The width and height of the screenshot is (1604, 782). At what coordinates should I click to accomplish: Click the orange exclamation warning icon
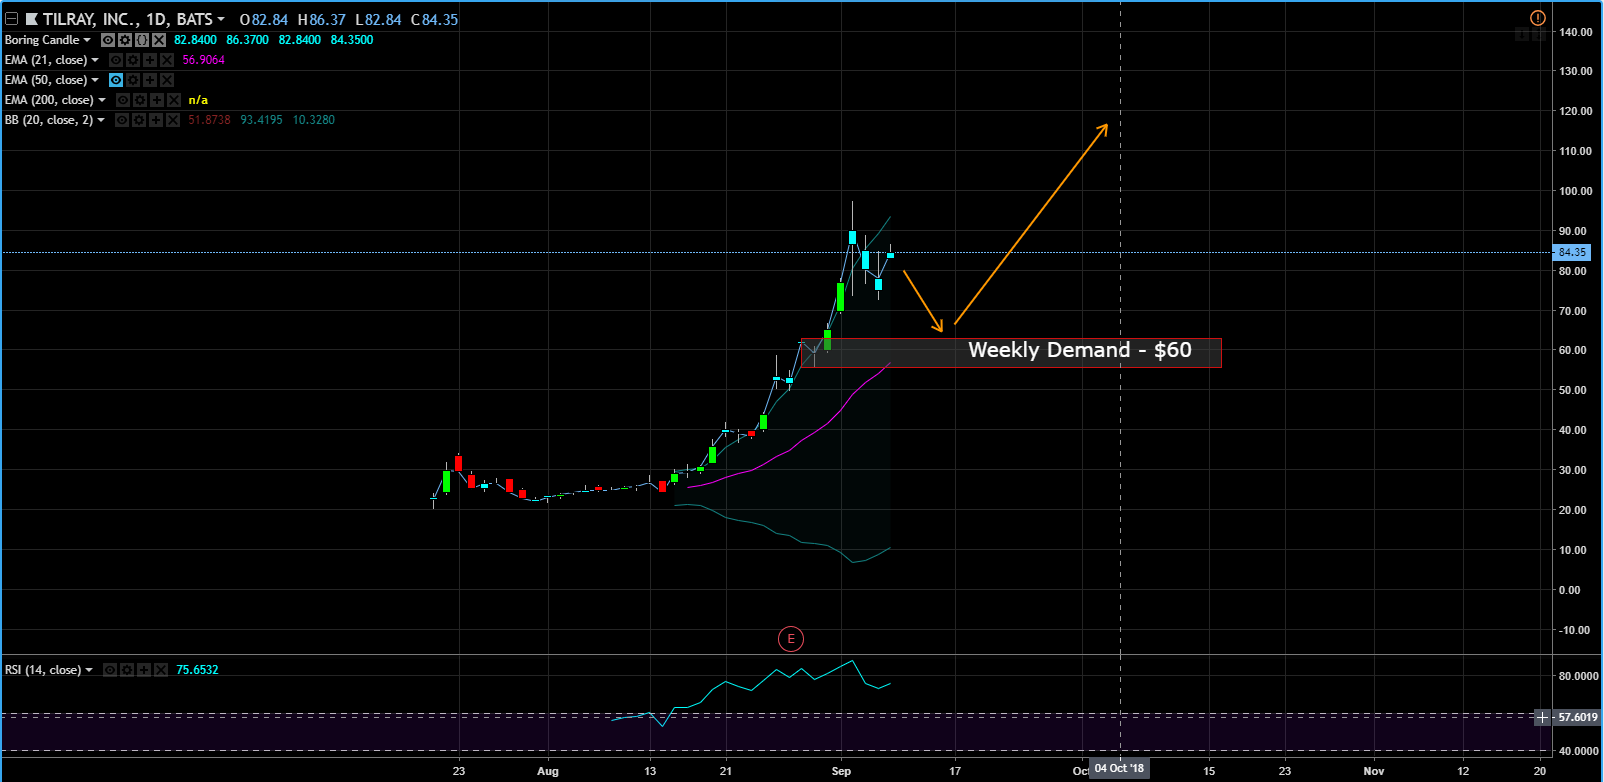click(x=1538, y=18)
